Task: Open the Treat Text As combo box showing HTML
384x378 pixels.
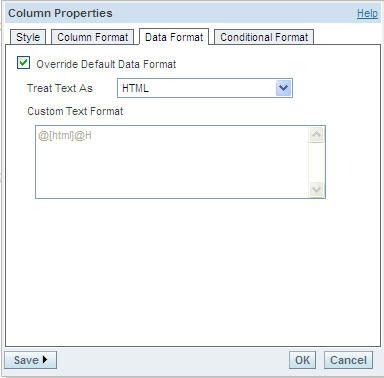Action: 205,88
